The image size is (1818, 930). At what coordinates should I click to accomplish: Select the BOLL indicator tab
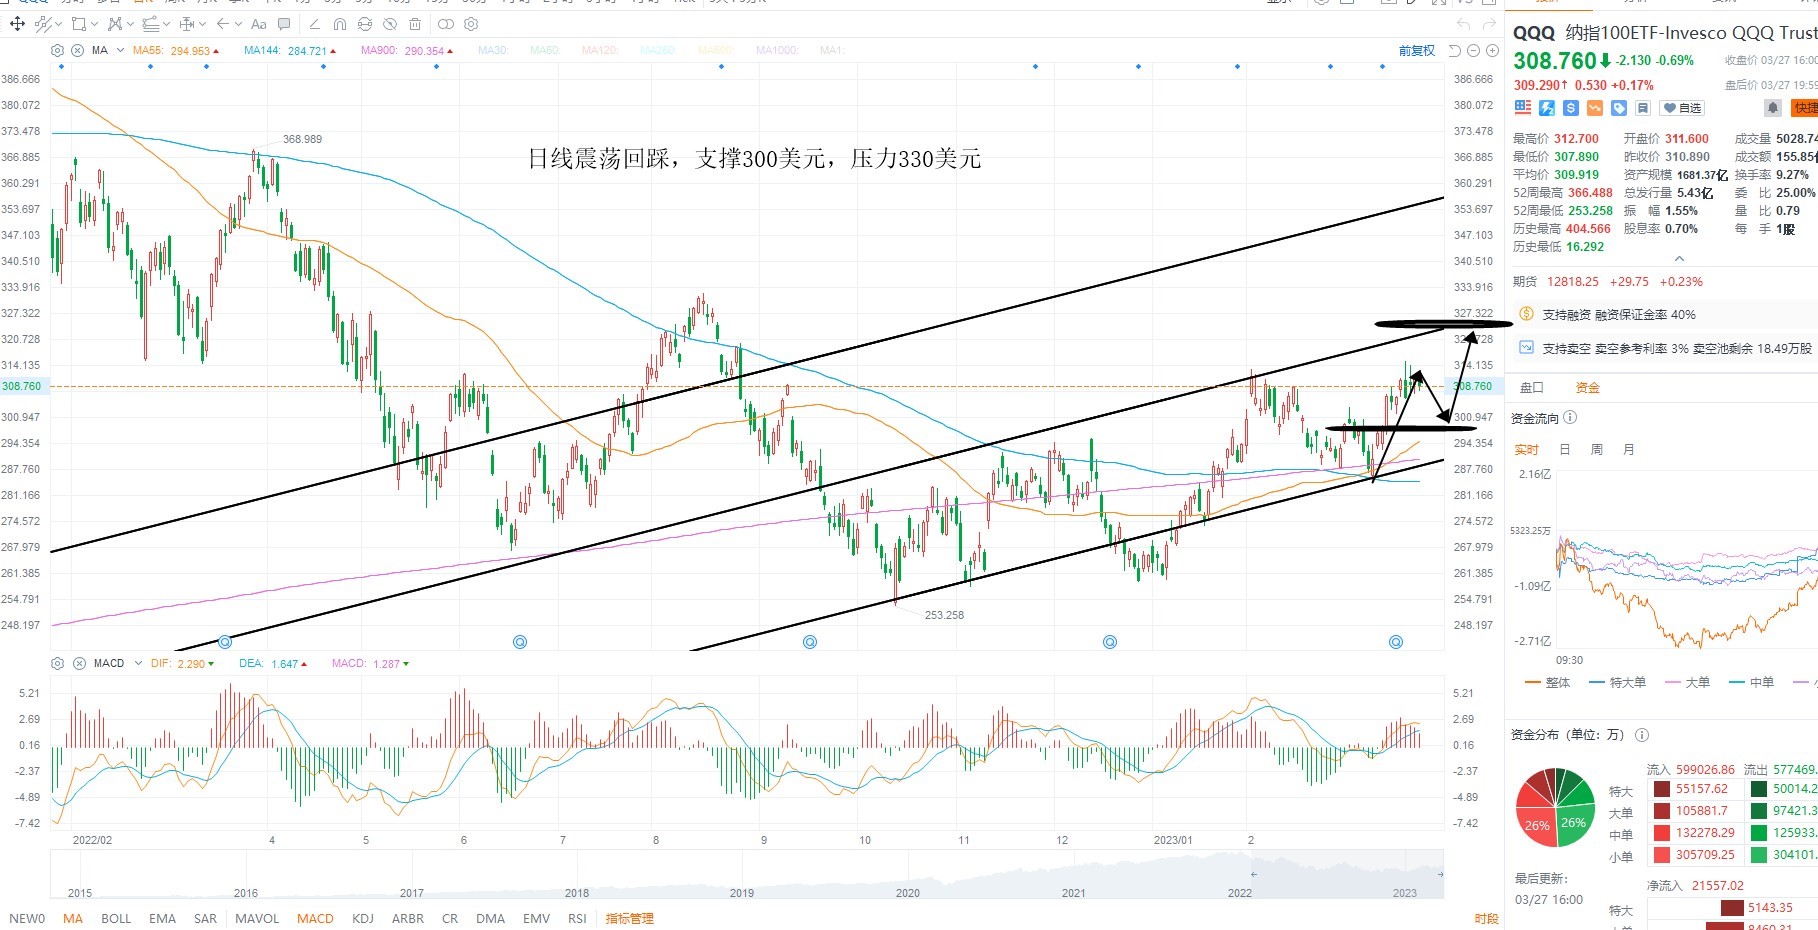[x=116, y=919]
